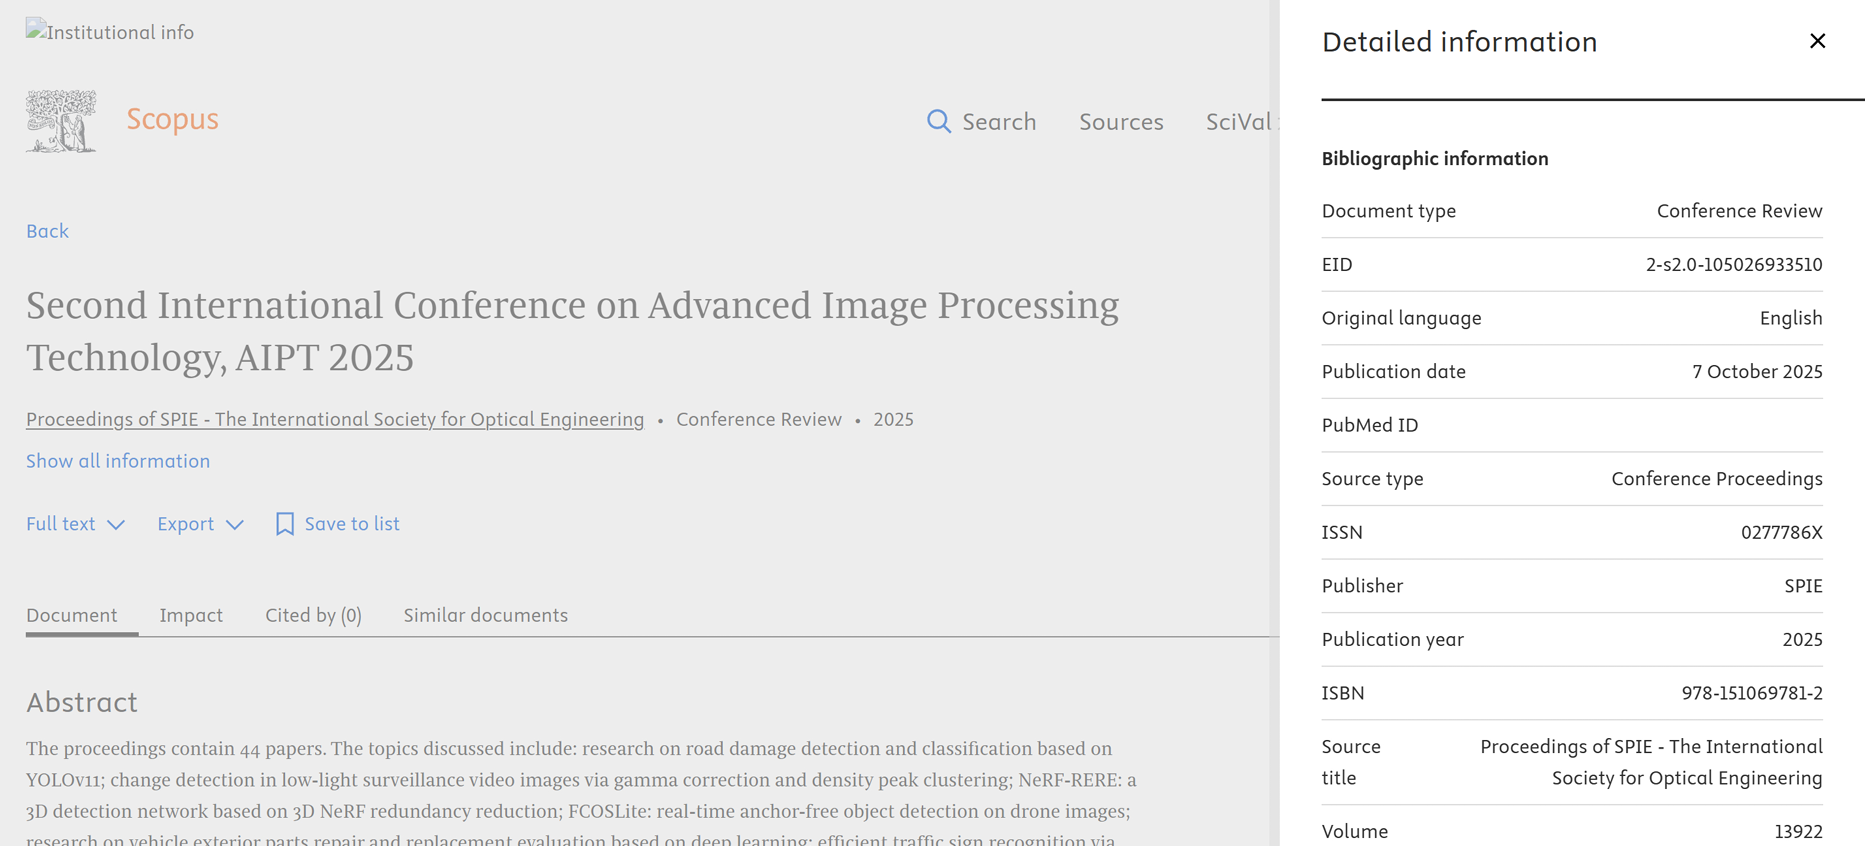Open SciVal in the top navigation
1865x846 pixels.
[1238, 122]
